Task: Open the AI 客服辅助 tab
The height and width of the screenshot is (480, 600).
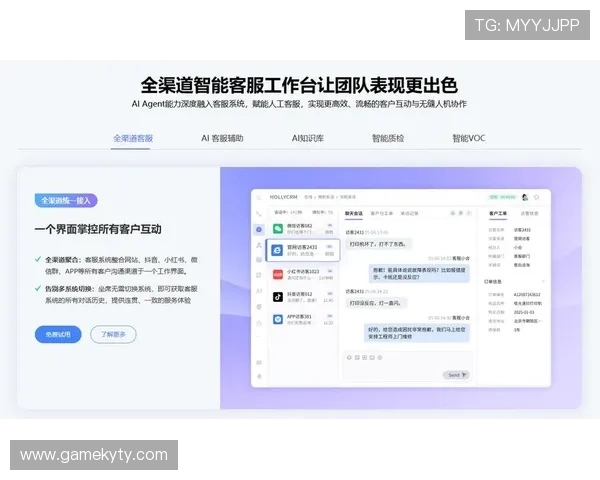Action: pyautogui.click(x=222, y=138)
